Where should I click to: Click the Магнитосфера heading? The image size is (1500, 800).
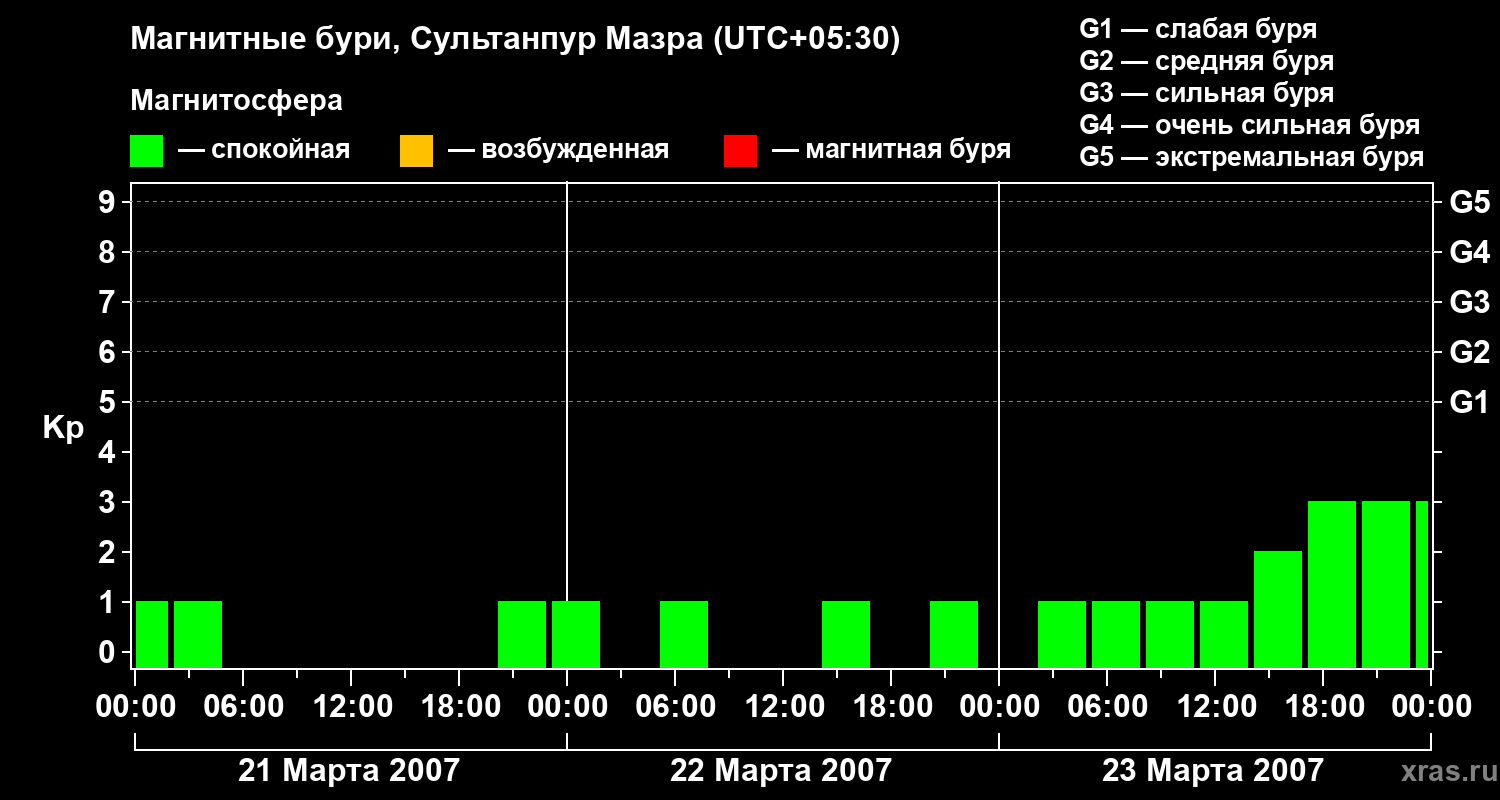(237, 101)
